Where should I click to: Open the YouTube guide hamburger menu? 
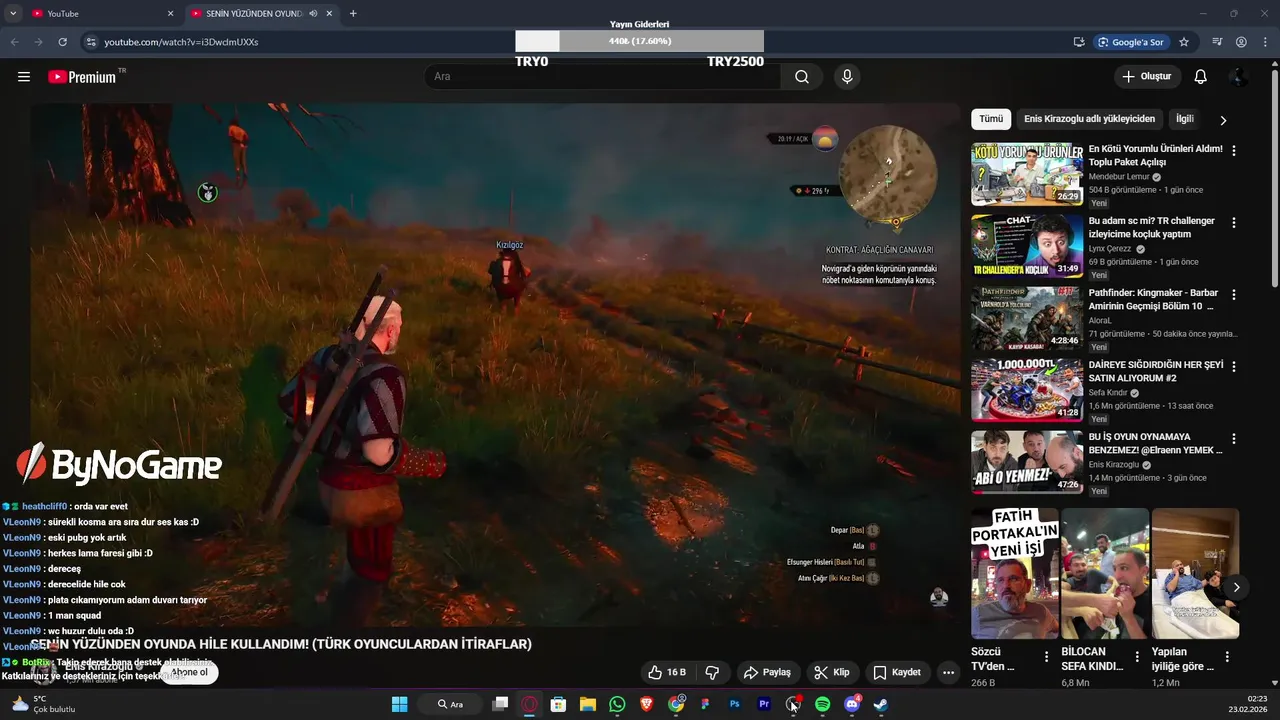pos(24,77)
